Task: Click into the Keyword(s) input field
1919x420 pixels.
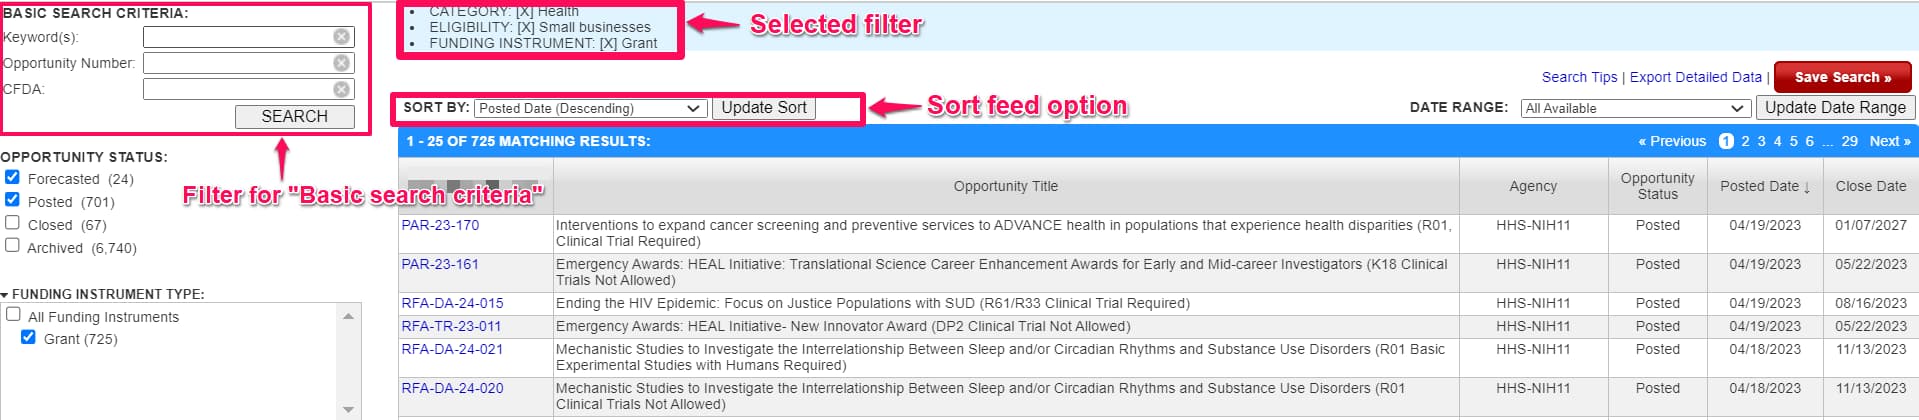Action: (x=238, y=37)
